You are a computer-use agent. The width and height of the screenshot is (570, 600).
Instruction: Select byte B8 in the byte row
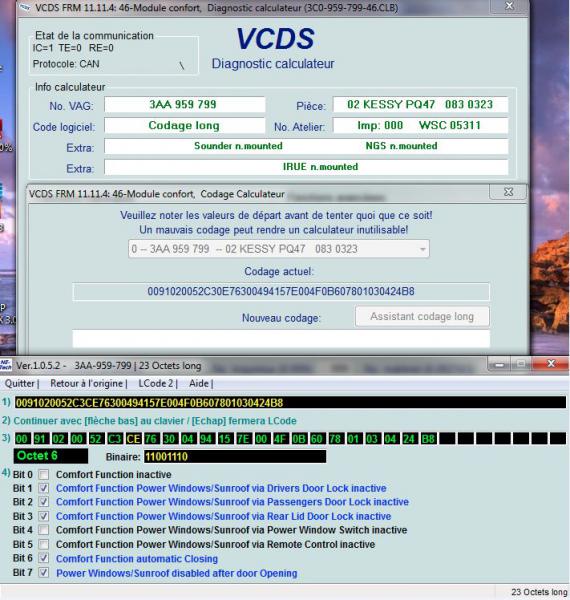pyautogui.click(x=428, y=439)
